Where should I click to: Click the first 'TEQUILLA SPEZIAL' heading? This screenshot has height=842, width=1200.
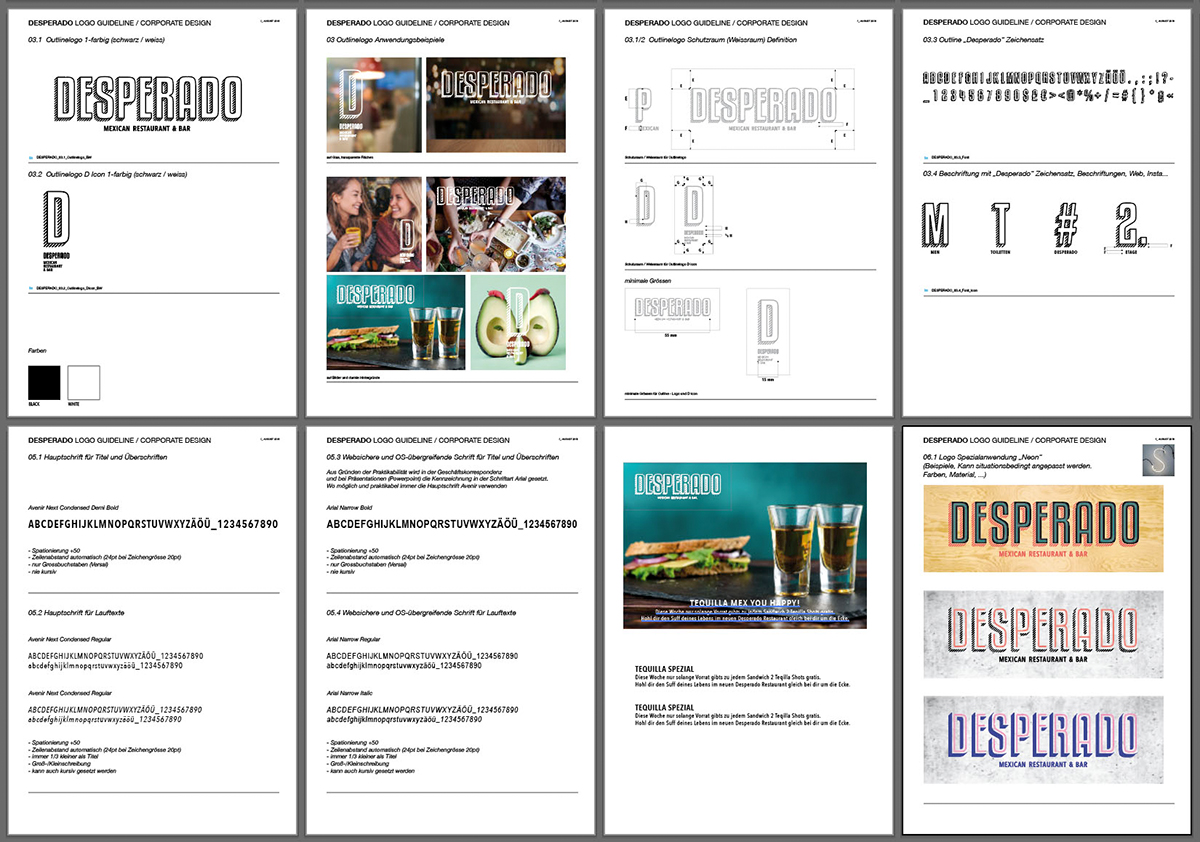pyautogui.click(x=664, y=668)
